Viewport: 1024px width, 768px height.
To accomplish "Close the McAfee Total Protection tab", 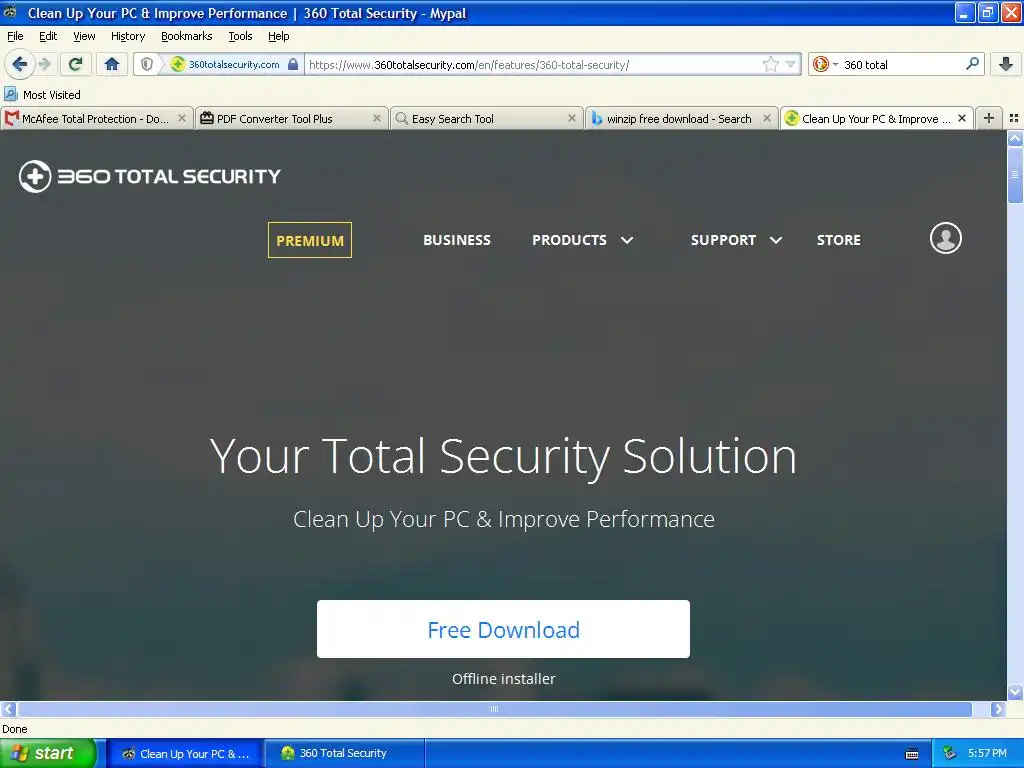I will click(x=182, y=118).
